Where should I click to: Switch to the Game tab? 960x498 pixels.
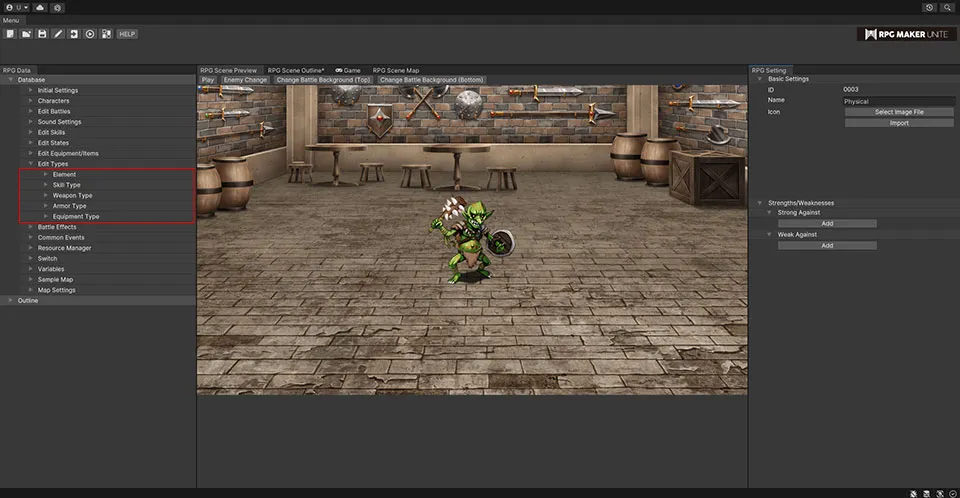pos(348,70)
